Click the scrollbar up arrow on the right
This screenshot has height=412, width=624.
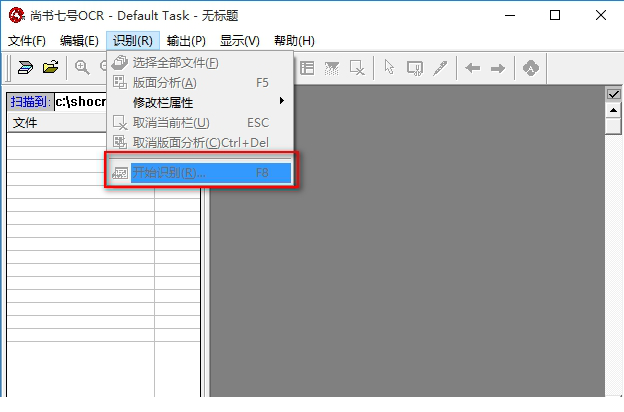point(613,110)
